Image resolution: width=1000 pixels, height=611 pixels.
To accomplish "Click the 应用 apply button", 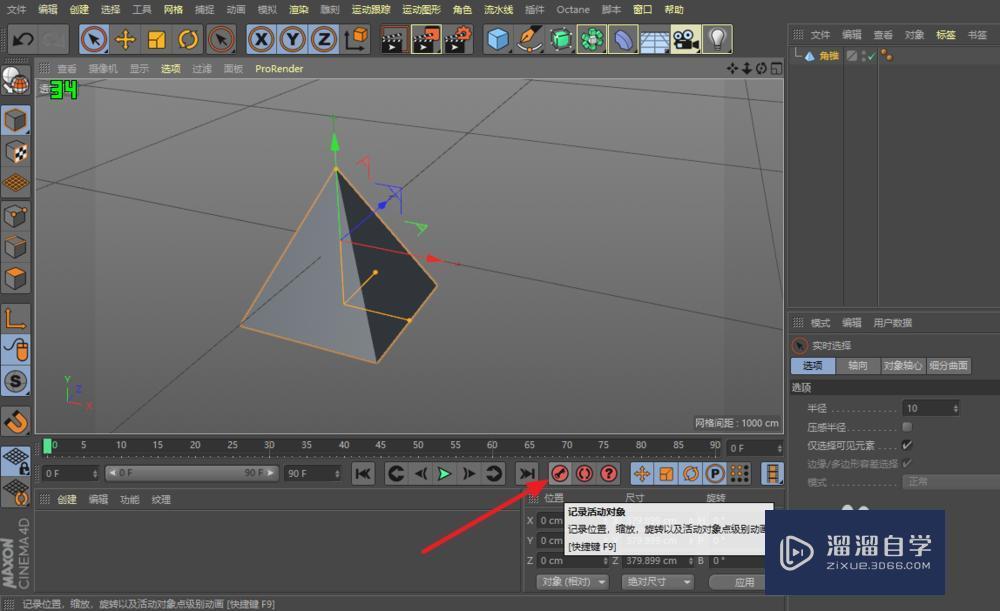I will coord(743,582).
